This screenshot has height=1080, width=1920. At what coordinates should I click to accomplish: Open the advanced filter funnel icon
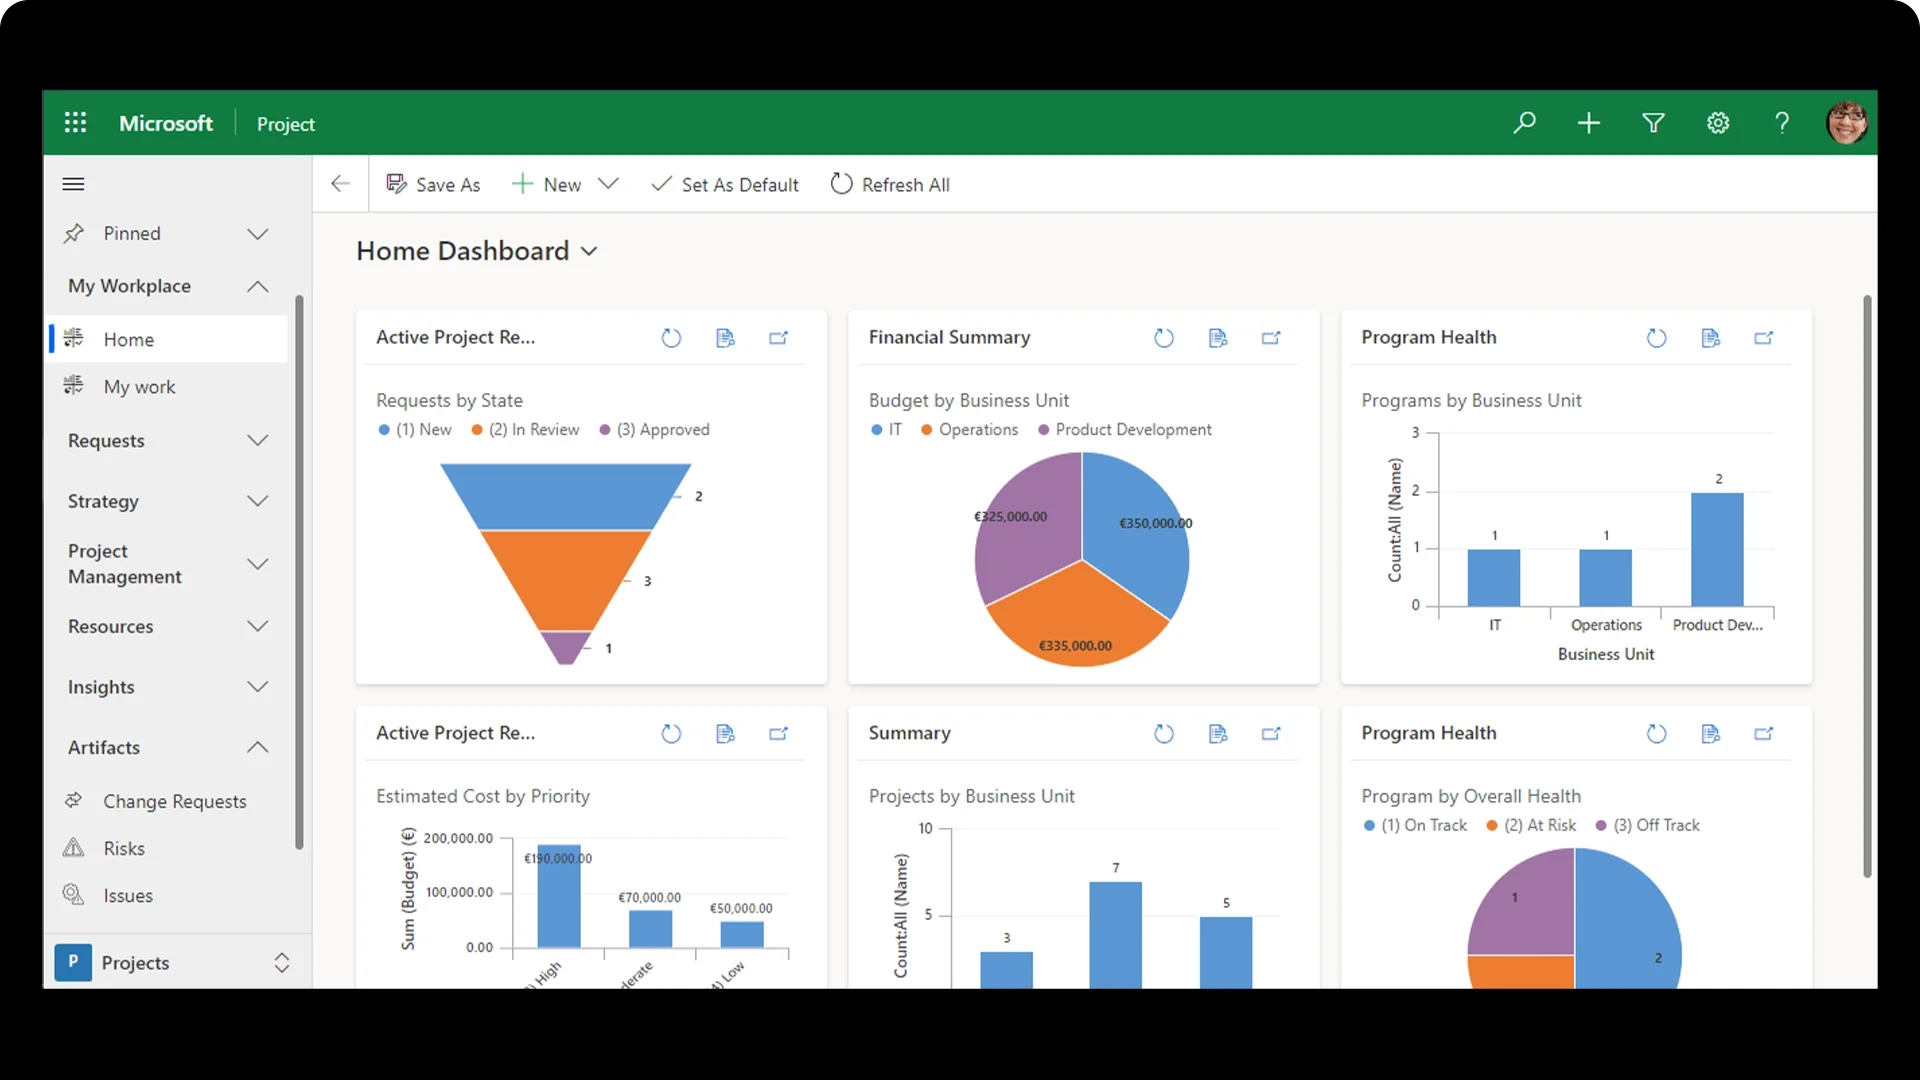[x=1653, y=123]
